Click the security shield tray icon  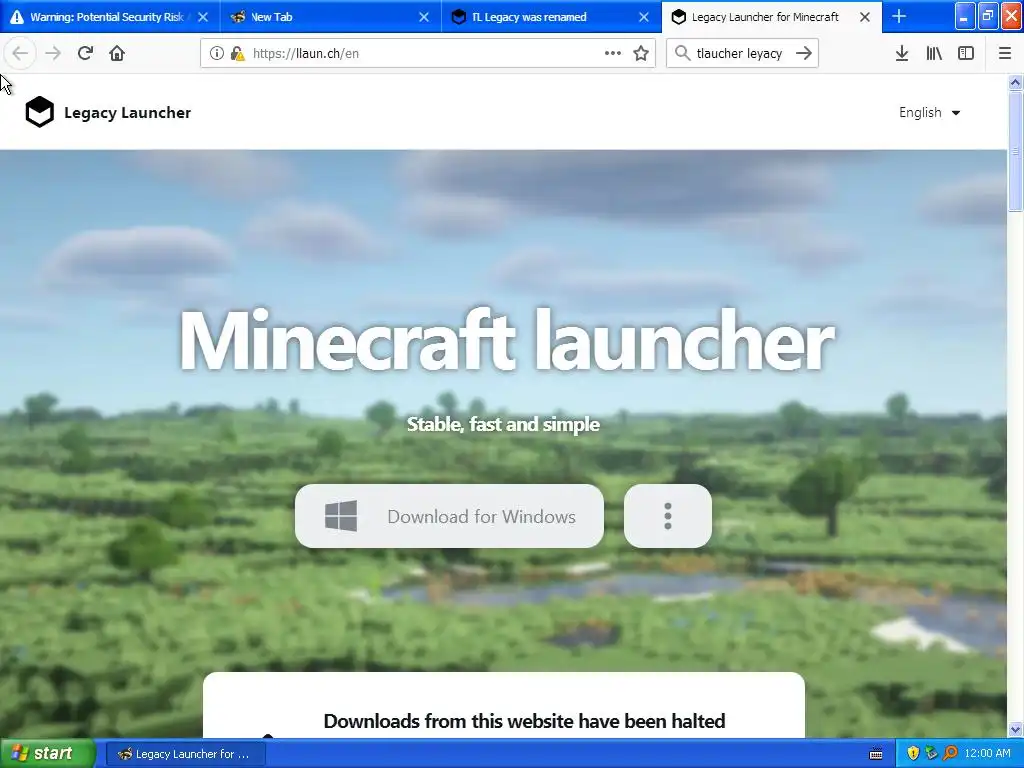(913, 754)
